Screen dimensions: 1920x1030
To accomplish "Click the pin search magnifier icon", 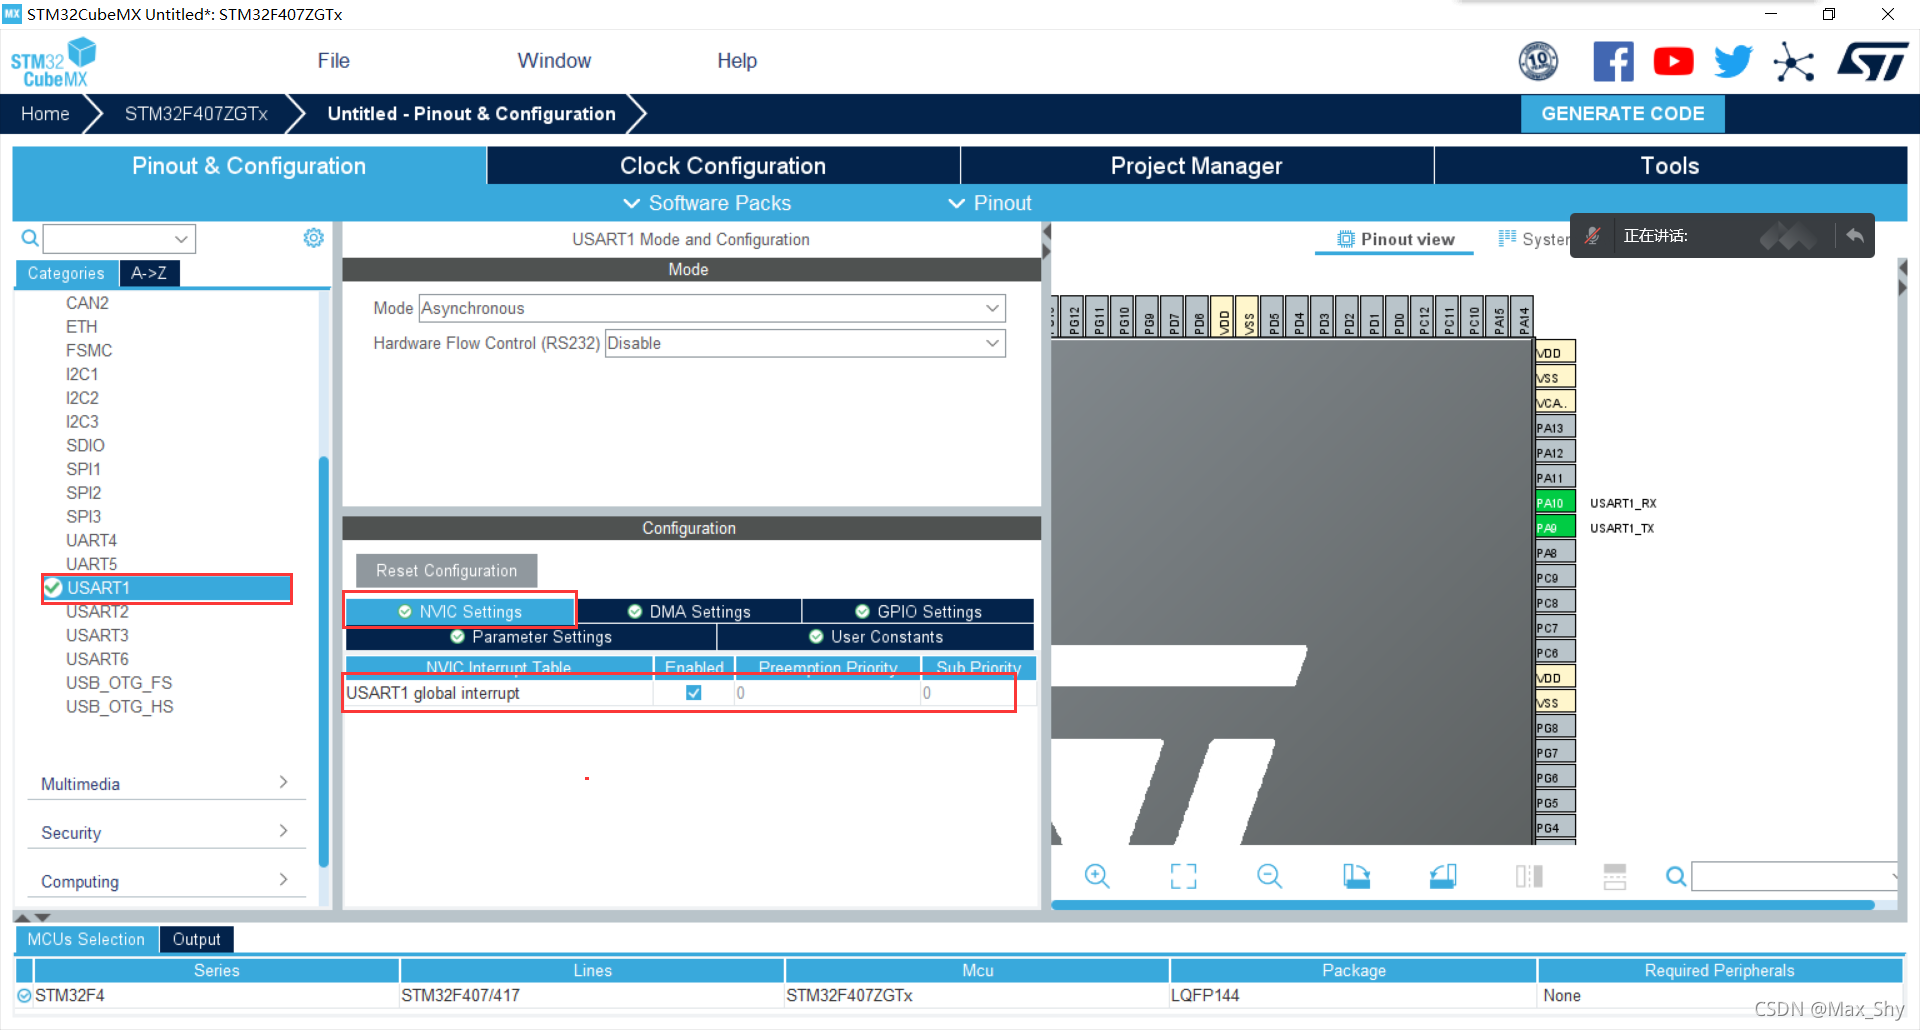I will (1676, 877).
